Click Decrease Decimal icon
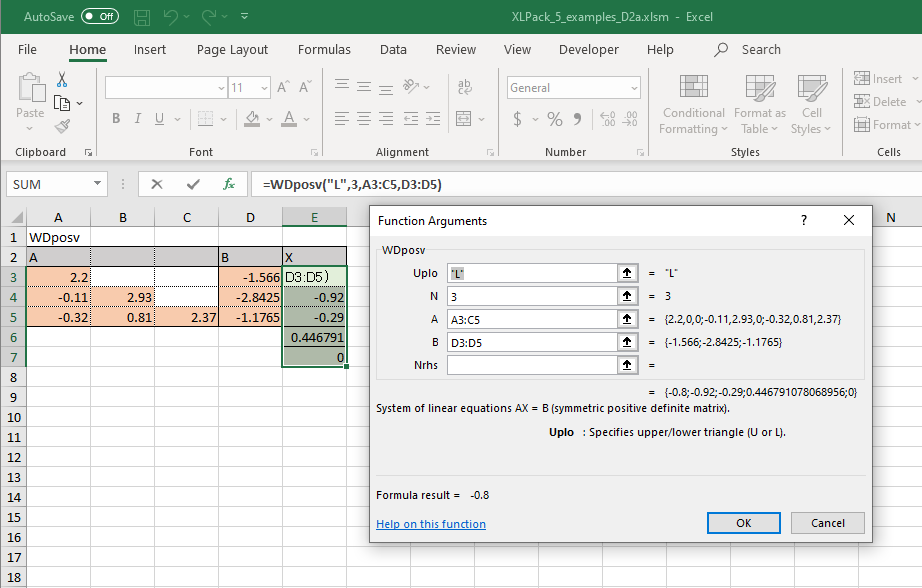Screen dimensions: 922x588 [x=630, y=119]
